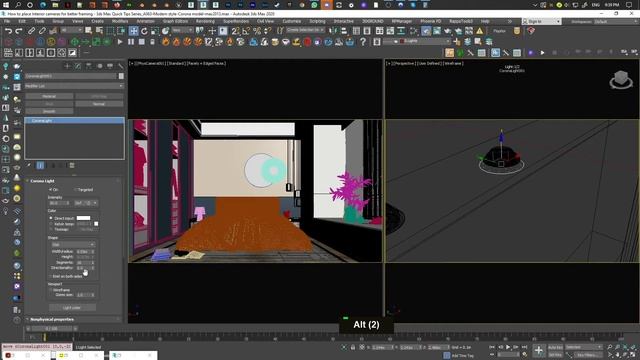Open the Phoenix FD menu
640x360 pixels.
[431, 21]
